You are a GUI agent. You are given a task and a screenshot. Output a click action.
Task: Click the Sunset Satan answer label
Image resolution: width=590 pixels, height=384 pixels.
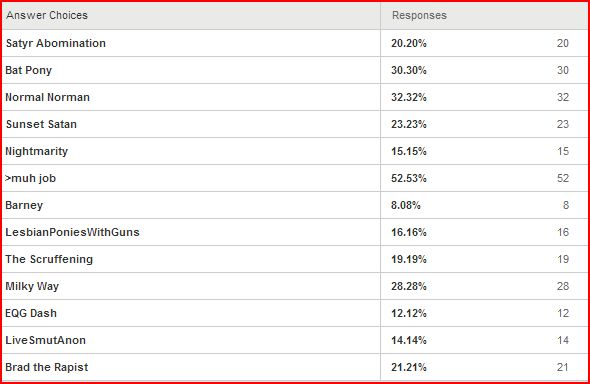41,124
